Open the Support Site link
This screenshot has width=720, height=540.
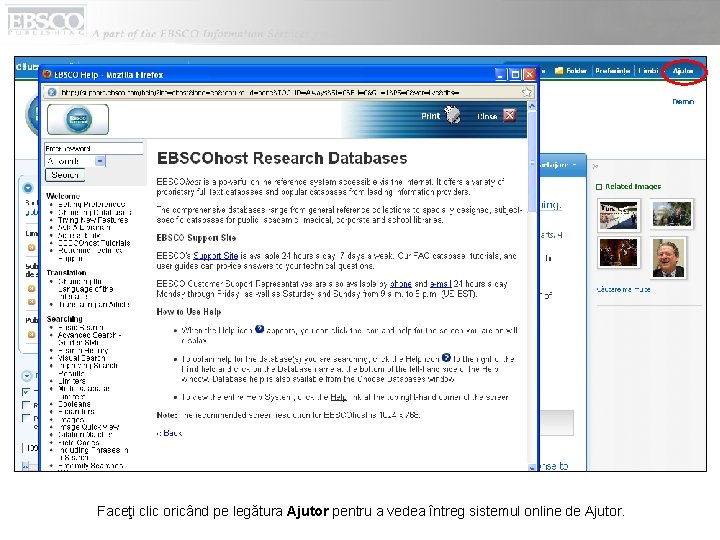pyautogui.click(x=215, y=256)
